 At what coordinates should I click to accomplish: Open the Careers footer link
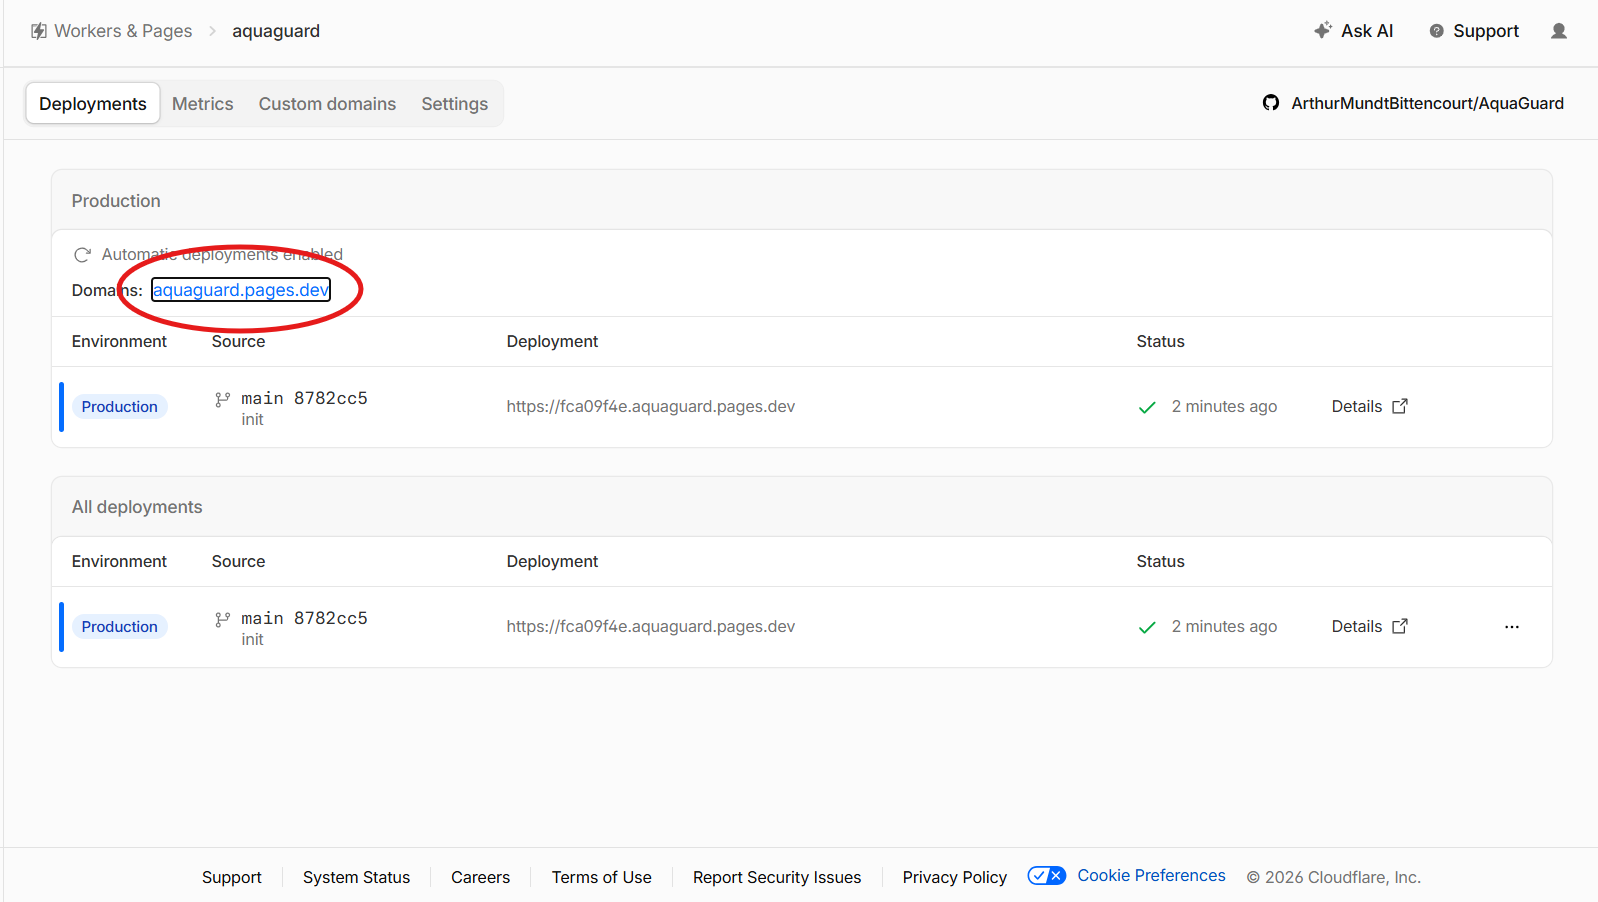[480, 877]
